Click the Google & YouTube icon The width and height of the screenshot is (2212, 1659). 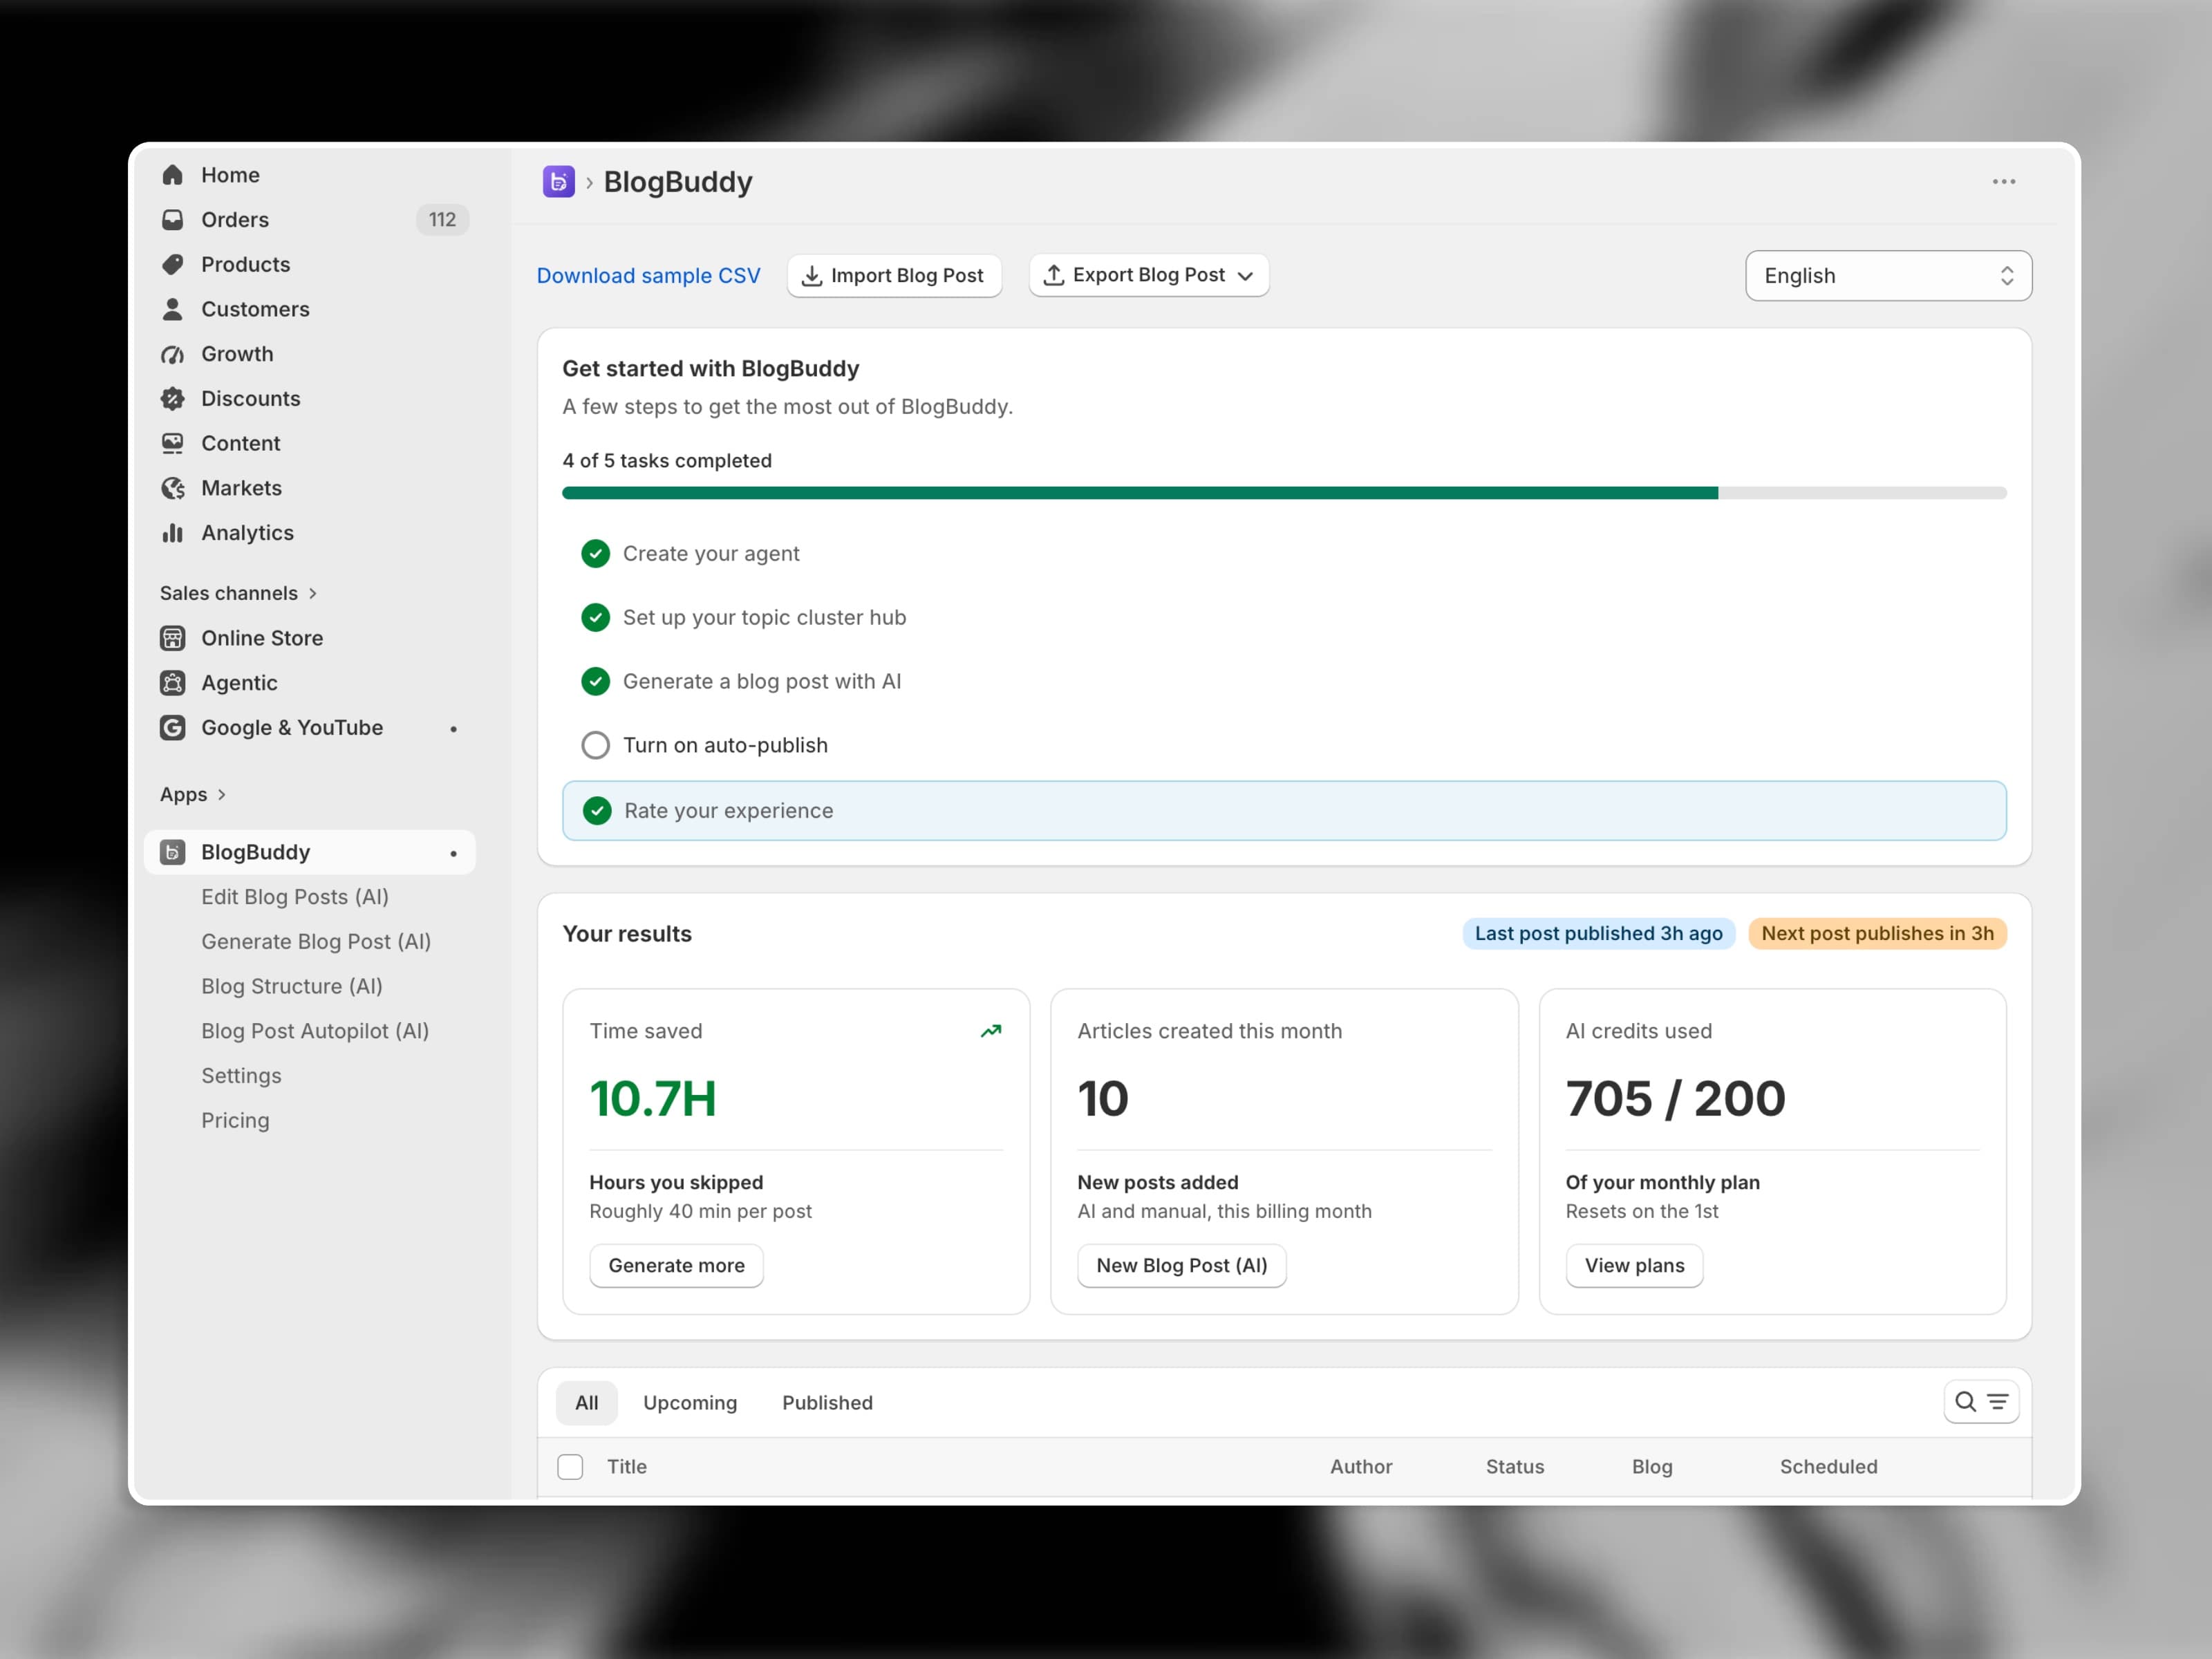pyautogui.click(x=172, y=728)
